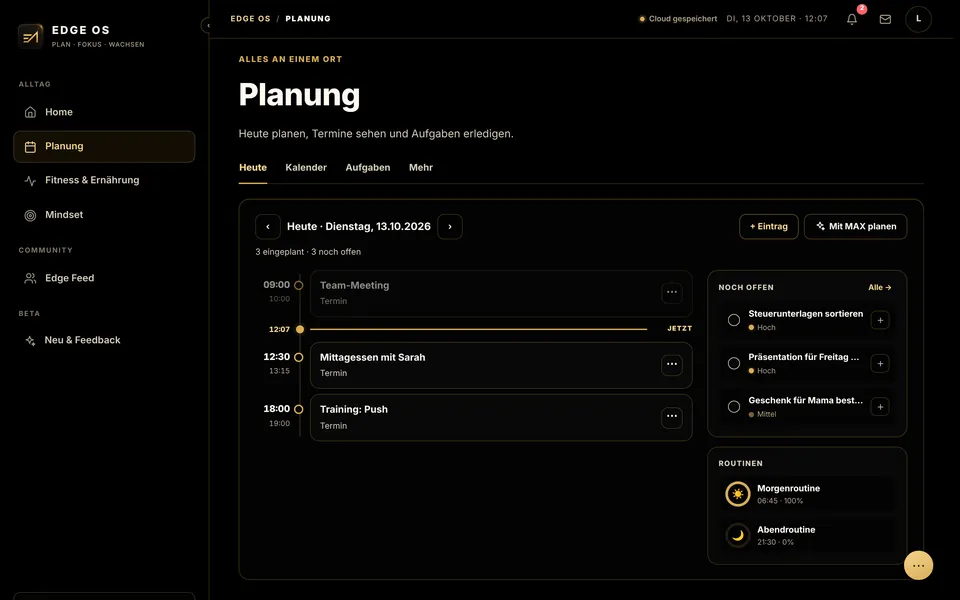This screenshot has width=960, height=600.
Task: Collapse the sidebar with the arrow handle
Action: point(207,25)
